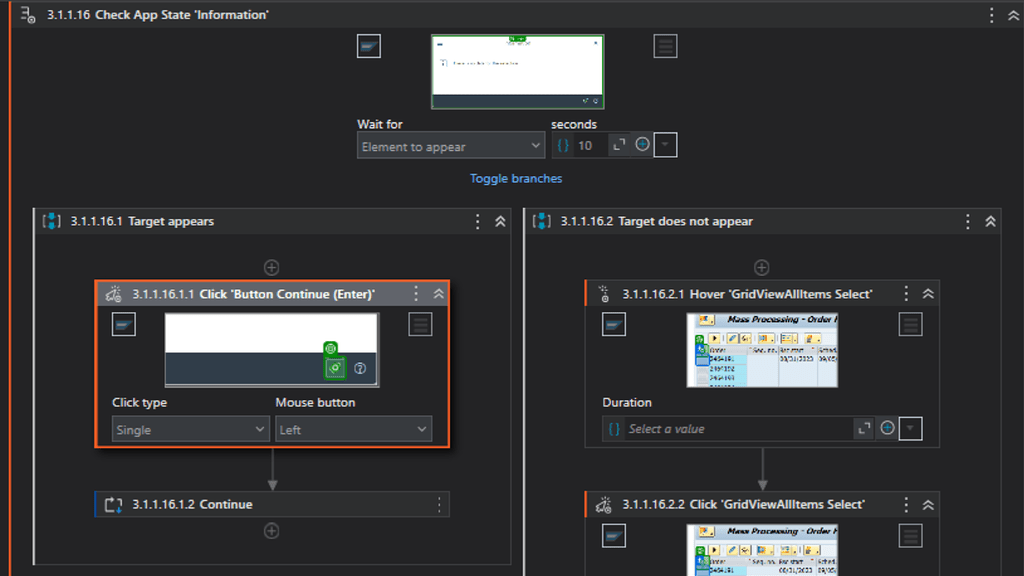Viewport: 1024px width, 576px height.
Task: Open the three-dot menu on the Continue activity
Action: (x=438, y=504)
